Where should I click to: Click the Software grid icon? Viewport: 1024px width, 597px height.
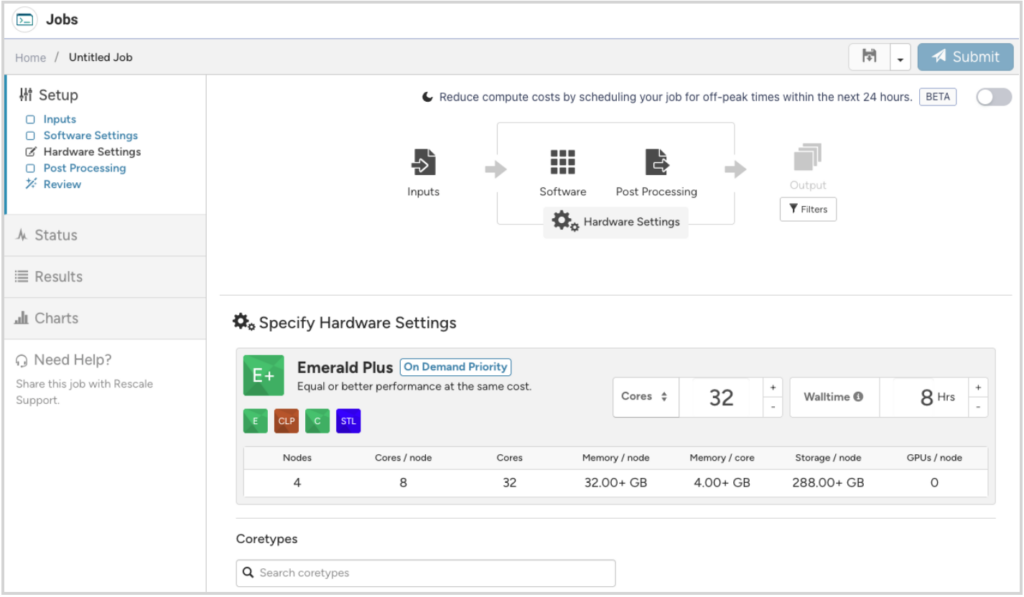pyautogui.click(x=563, y=161)
